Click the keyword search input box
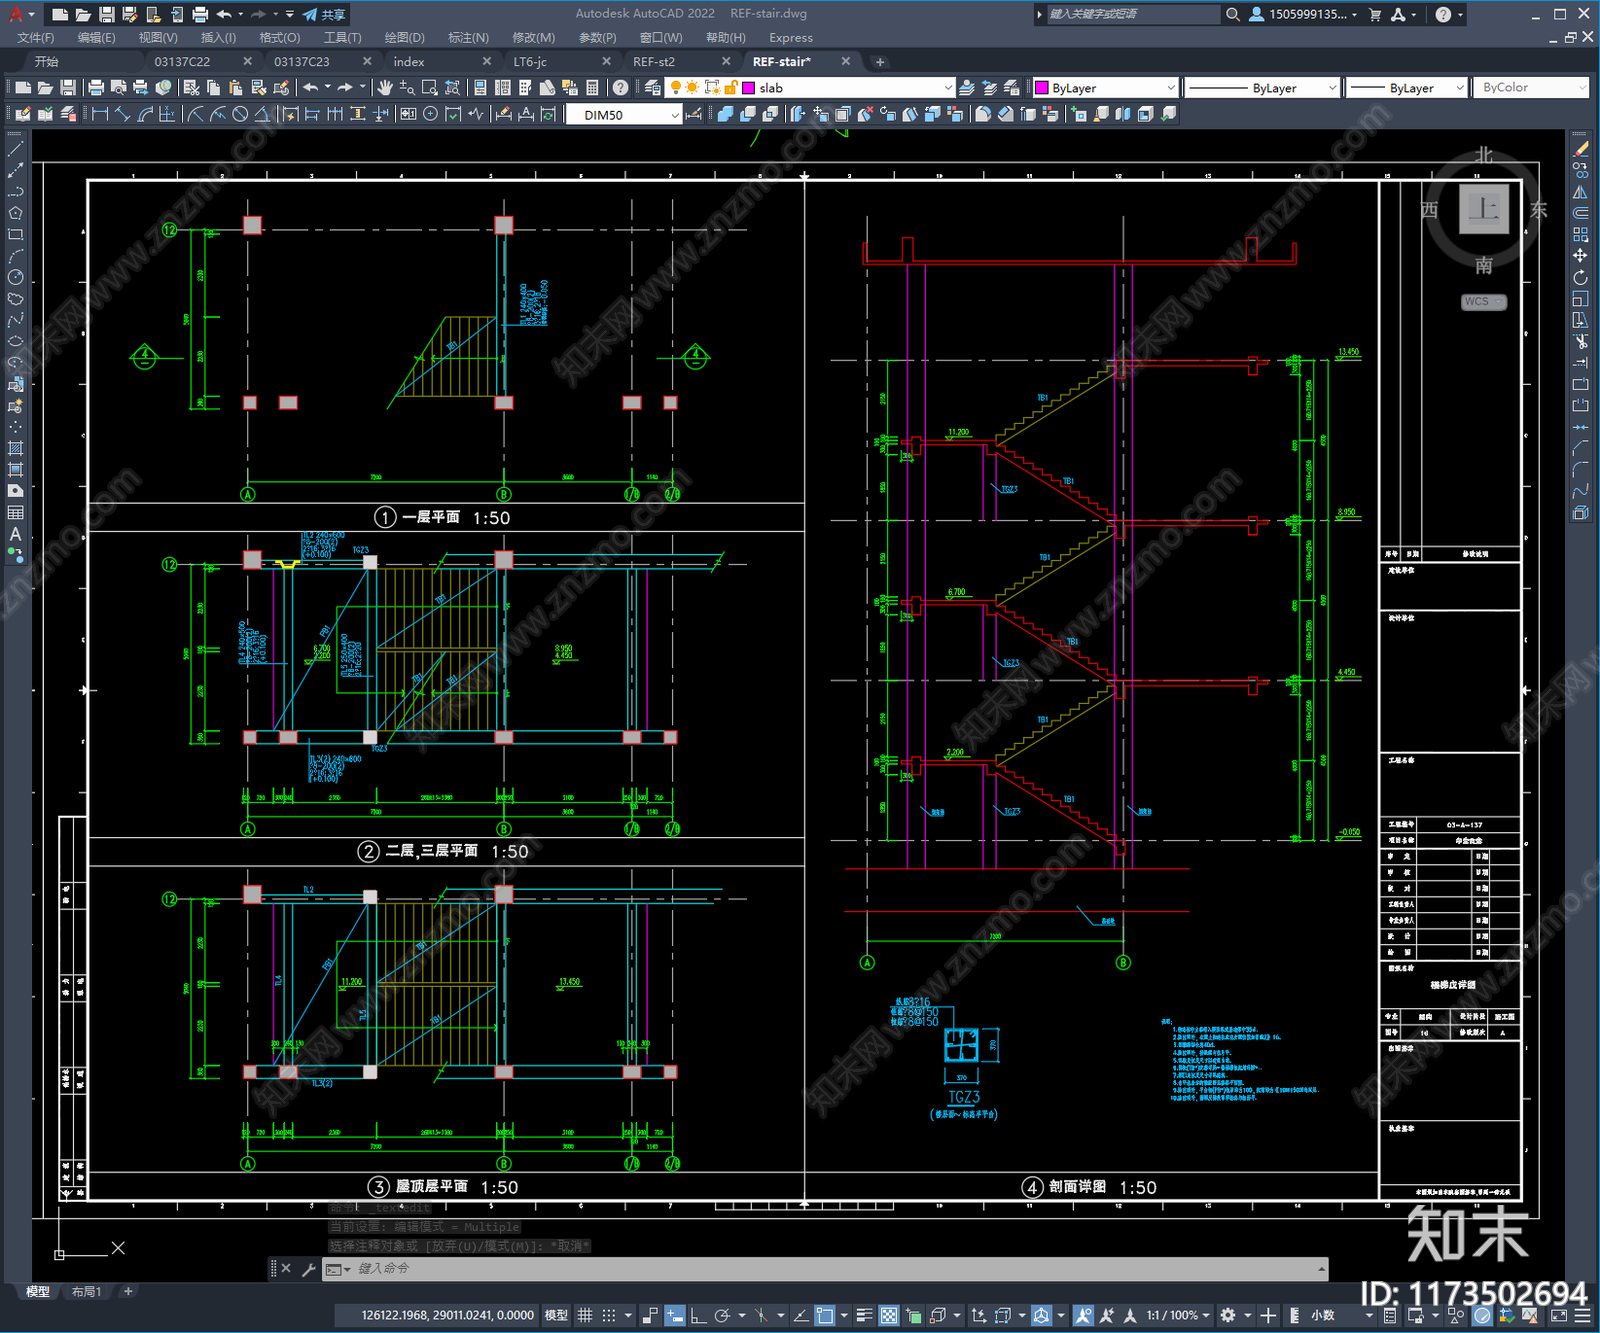 click(x=1132, y=14)
